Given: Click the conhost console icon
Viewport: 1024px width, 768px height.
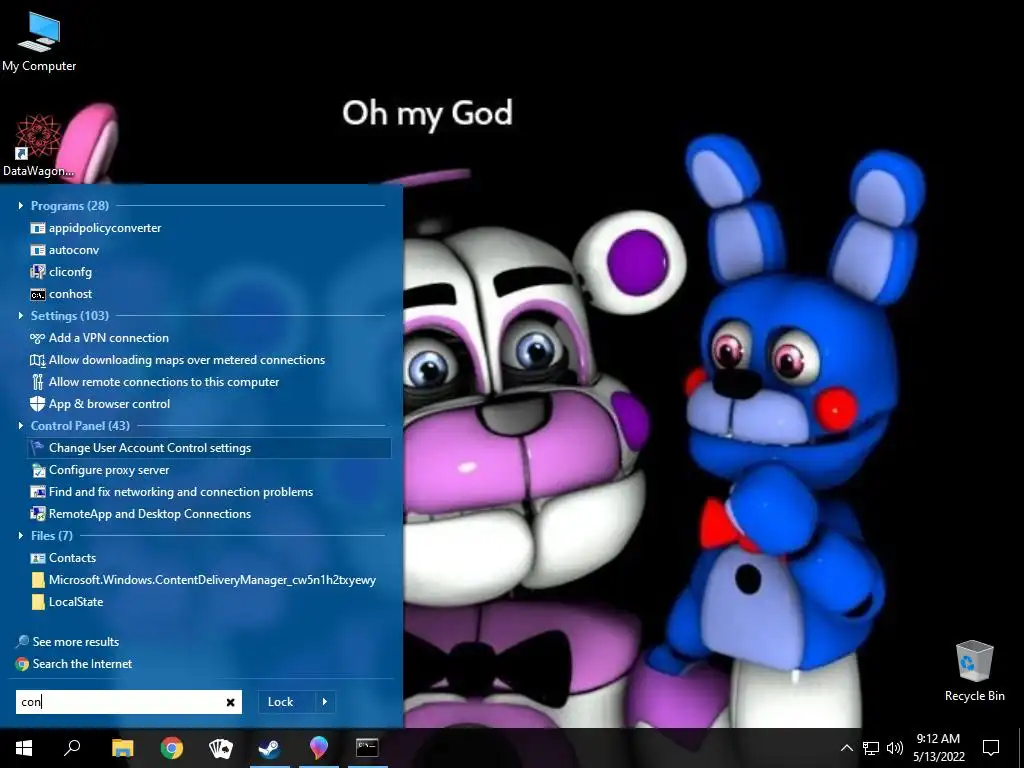Looking at the screenshot, I should click(x=38, y=295).
